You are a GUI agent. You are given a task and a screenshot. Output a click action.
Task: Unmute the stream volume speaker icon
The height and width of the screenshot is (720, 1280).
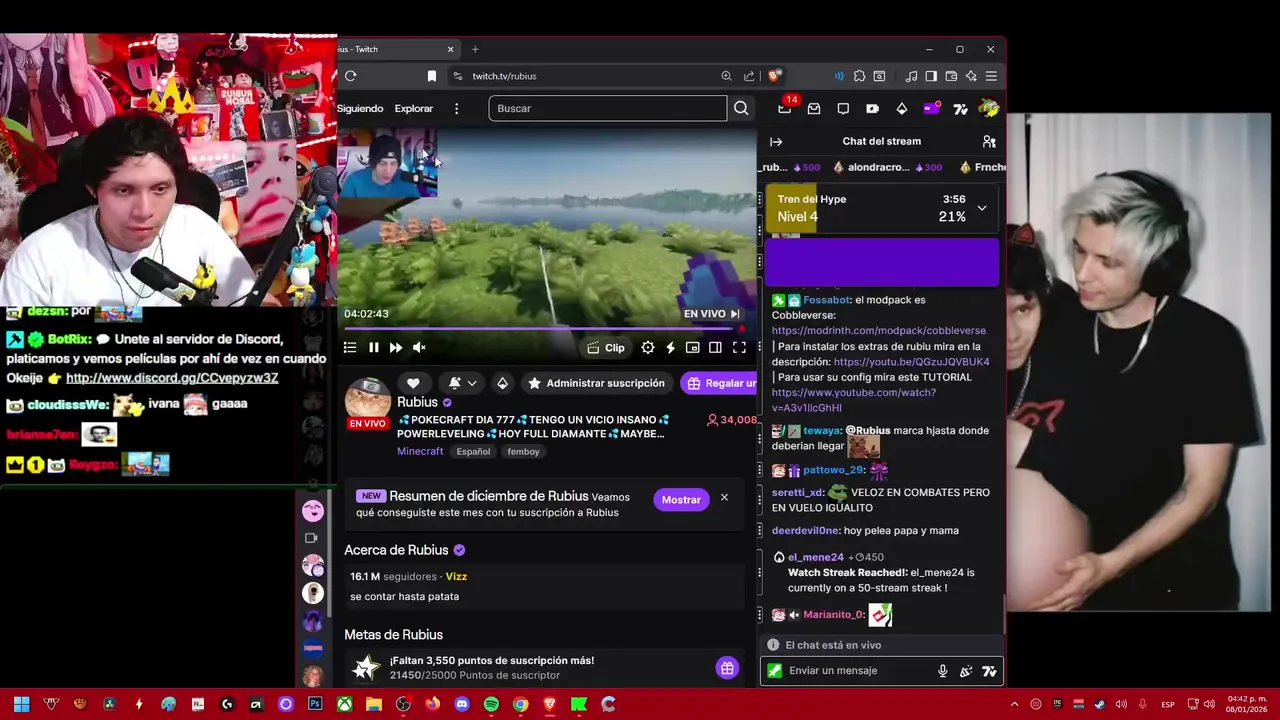419,347
